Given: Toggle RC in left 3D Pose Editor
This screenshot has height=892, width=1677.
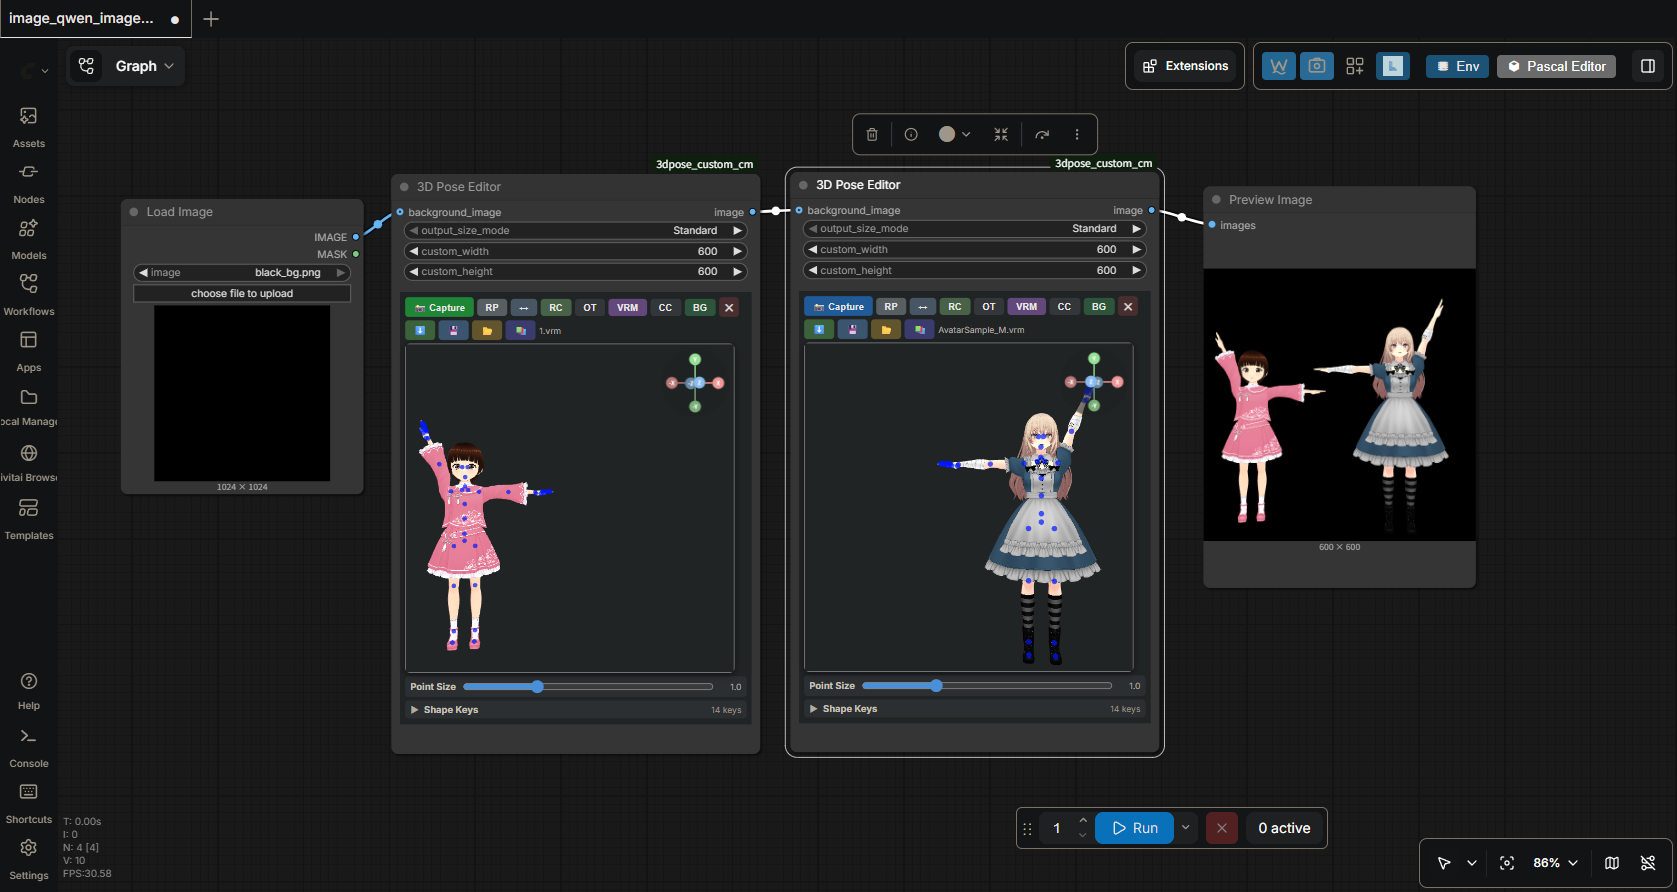Looking at the screenshot, I should tap(556, 308).
